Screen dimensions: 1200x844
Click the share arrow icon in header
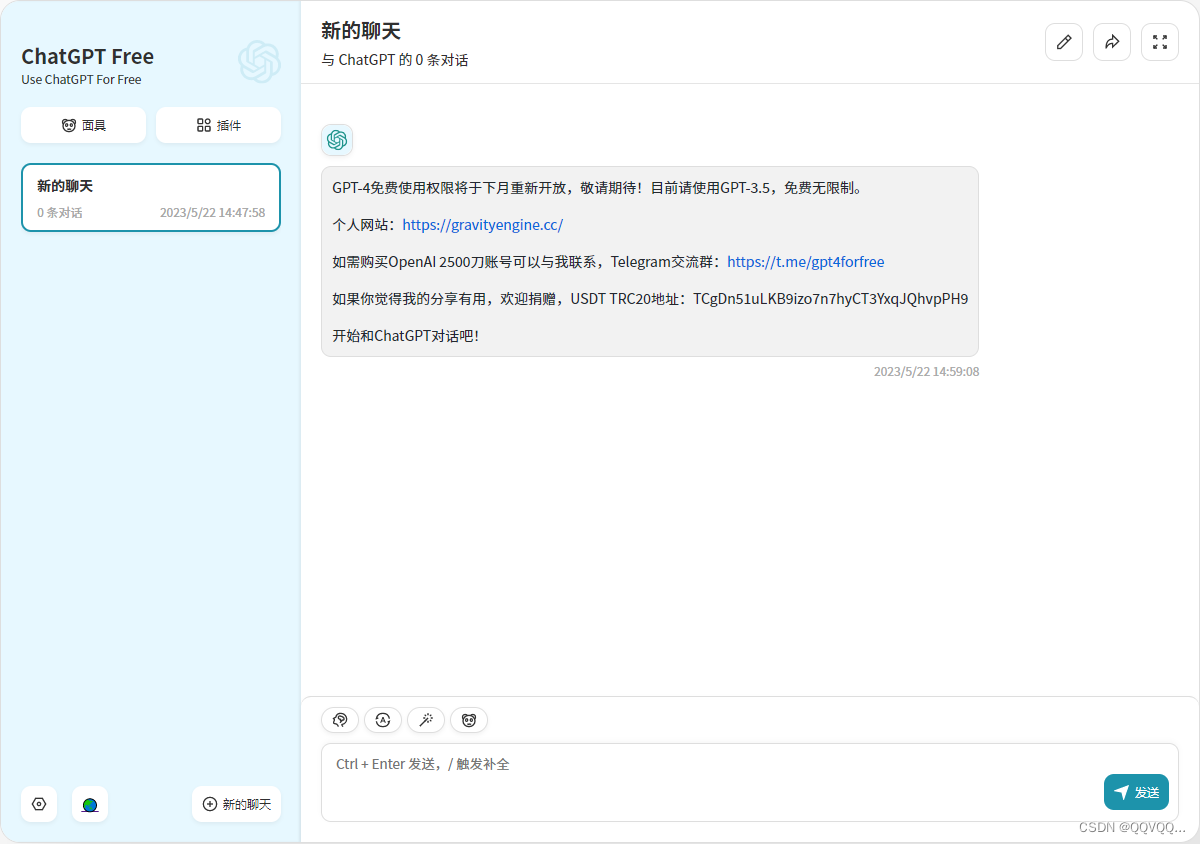(1112, 42)
